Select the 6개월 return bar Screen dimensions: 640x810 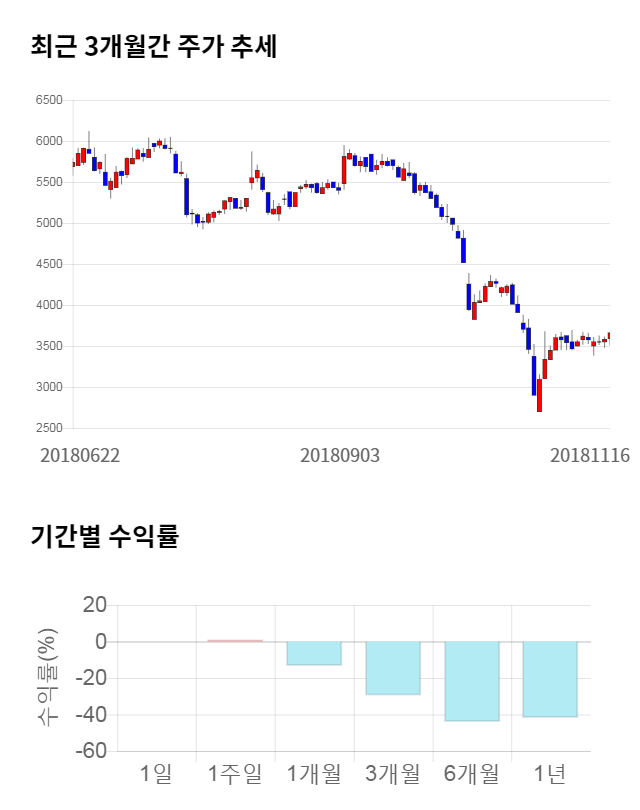tap(471, 681)
